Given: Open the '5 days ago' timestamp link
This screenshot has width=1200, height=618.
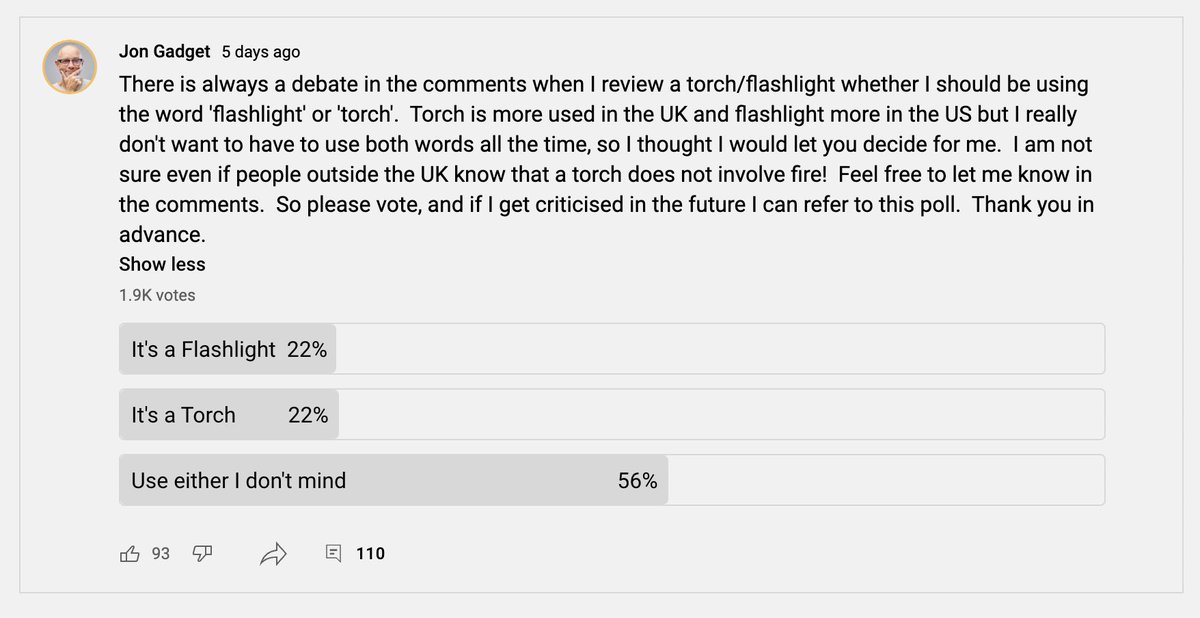Looking at the screenshot, I should 261,52.
